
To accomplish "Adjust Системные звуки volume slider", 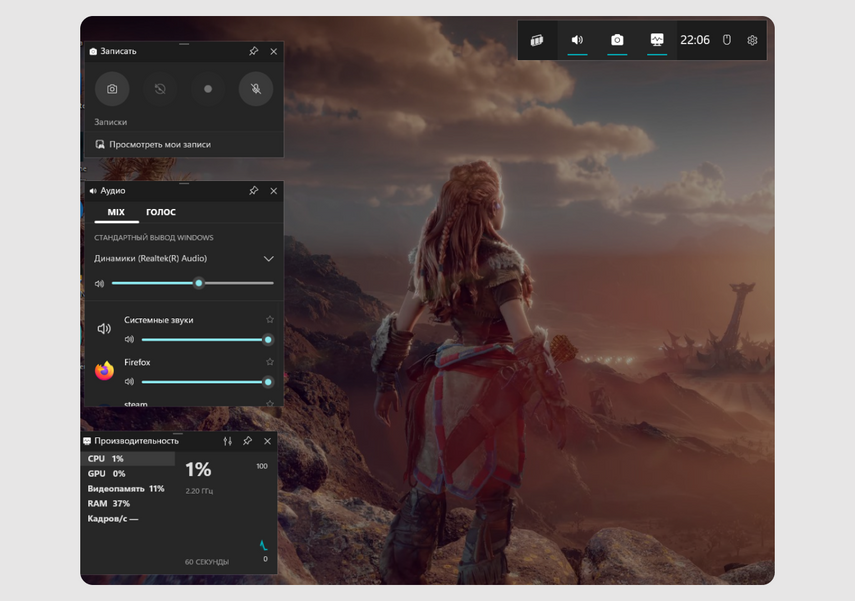I will pos(207,340).
